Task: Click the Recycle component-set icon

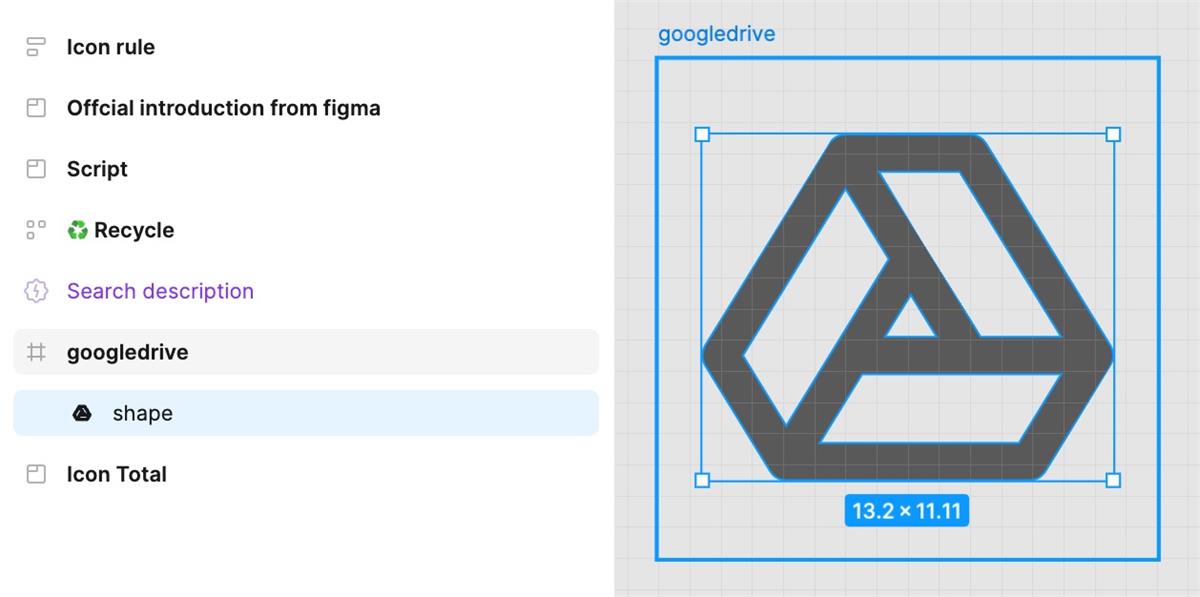Action: point(36,230)
